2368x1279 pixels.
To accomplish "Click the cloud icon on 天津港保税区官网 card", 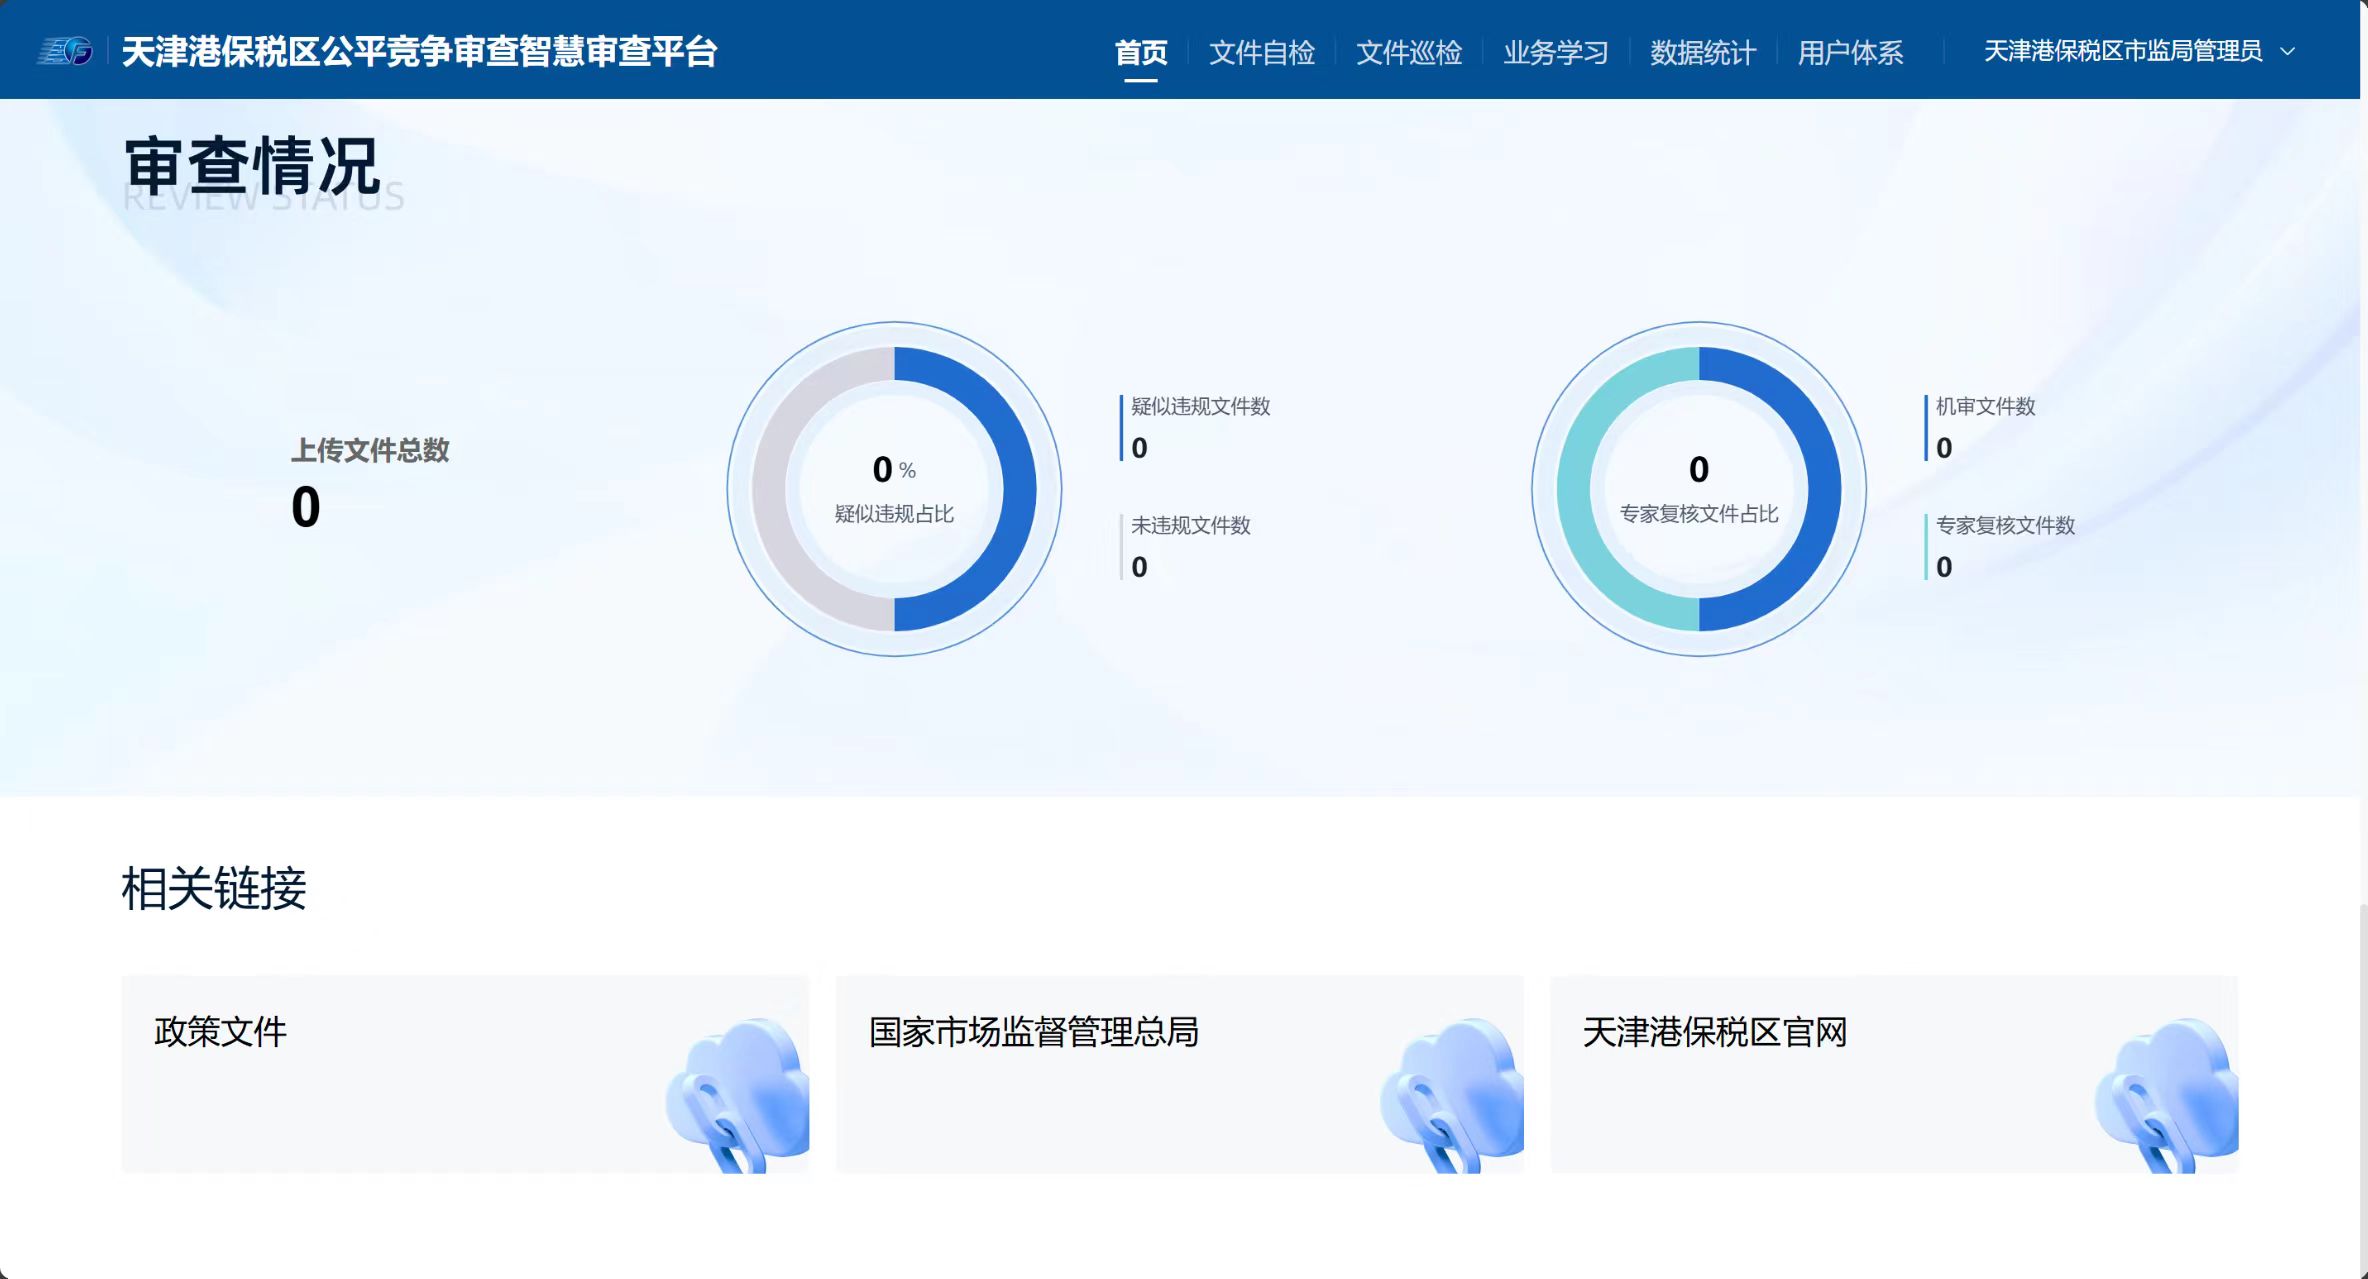I will [2166, 1092].
